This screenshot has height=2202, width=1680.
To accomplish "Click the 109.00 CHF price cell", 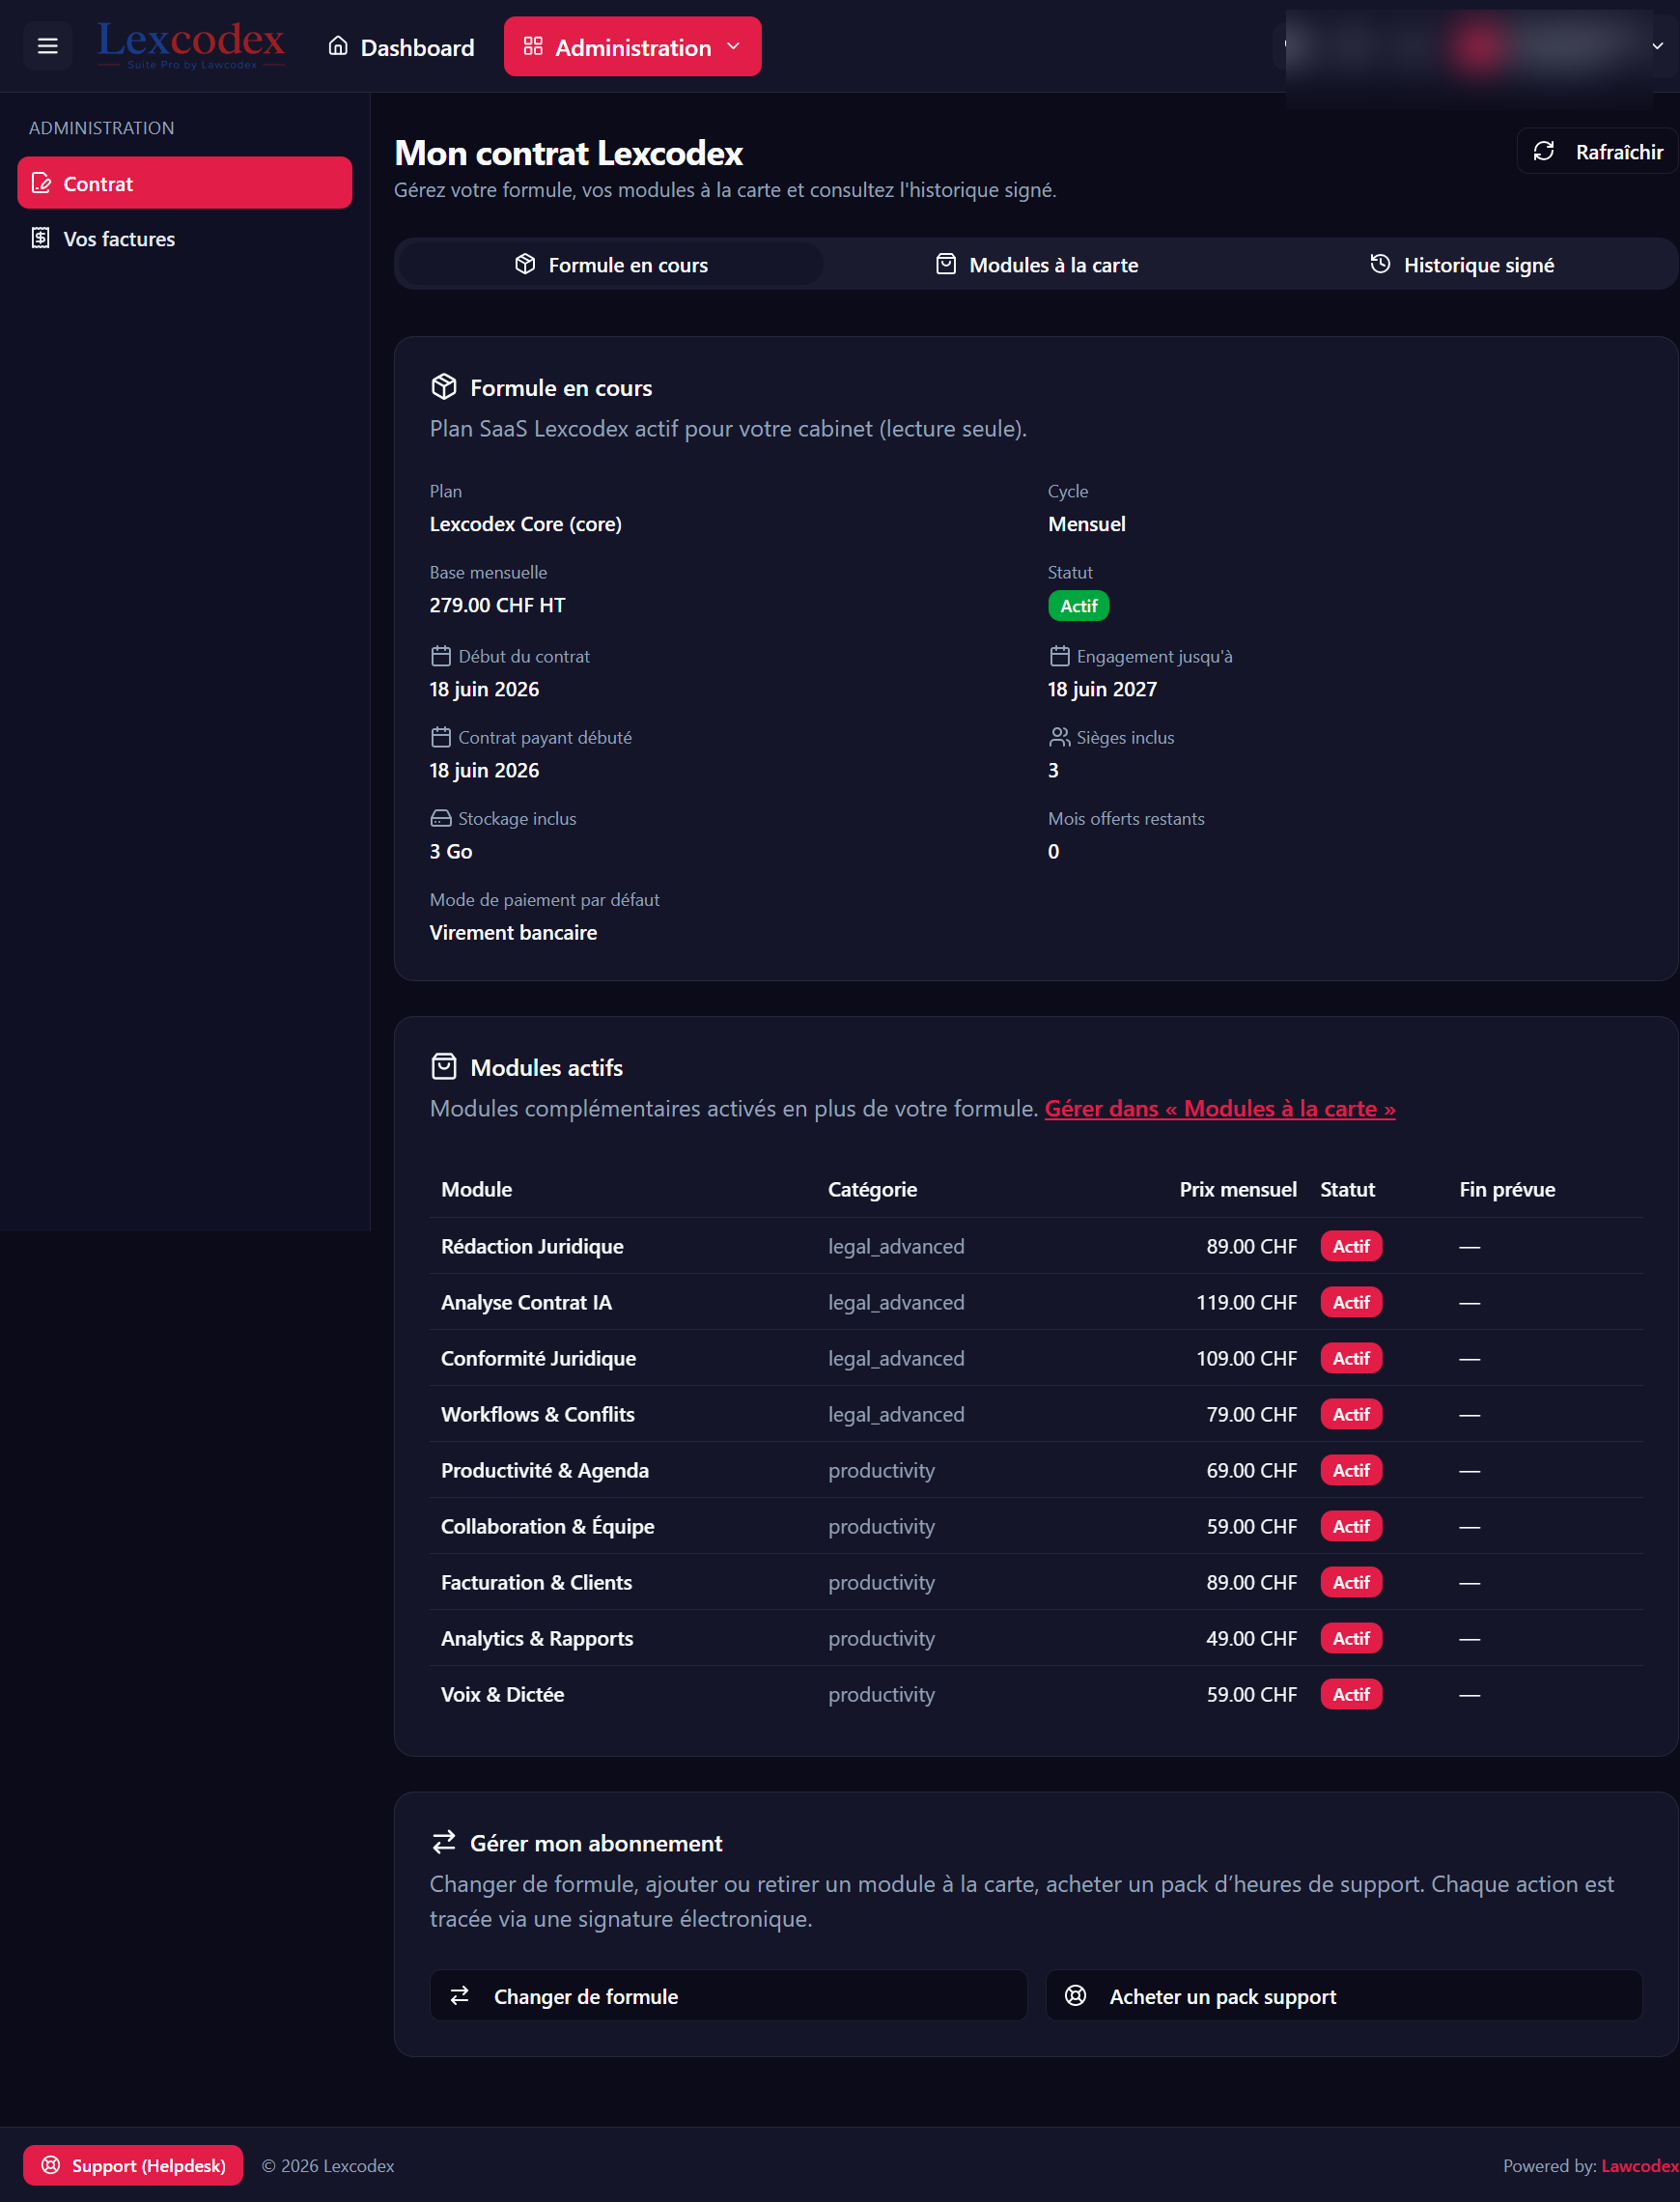I will click(x=1246, y=1358).
